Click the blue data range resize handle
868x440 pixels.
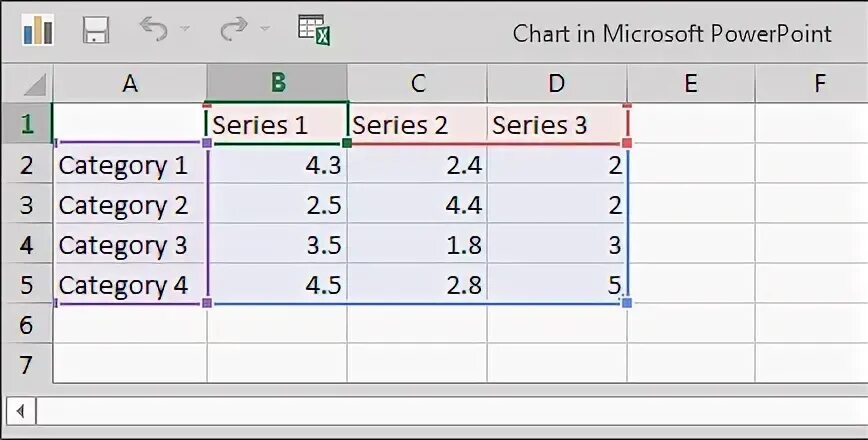click(x=627, y=302)
